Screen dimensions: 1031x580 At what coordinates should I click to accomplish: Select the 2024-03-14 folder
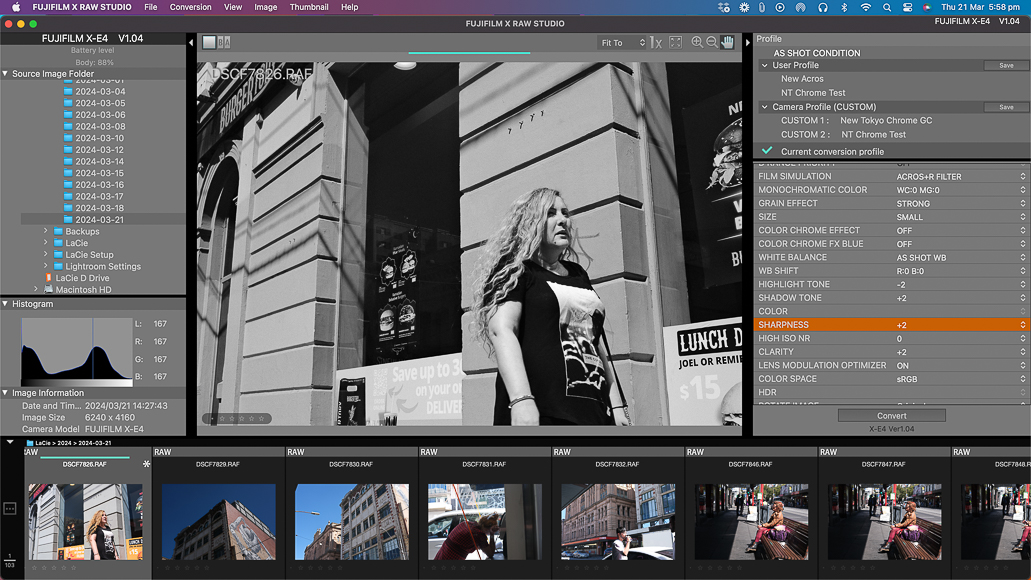[x=99, y=161]
